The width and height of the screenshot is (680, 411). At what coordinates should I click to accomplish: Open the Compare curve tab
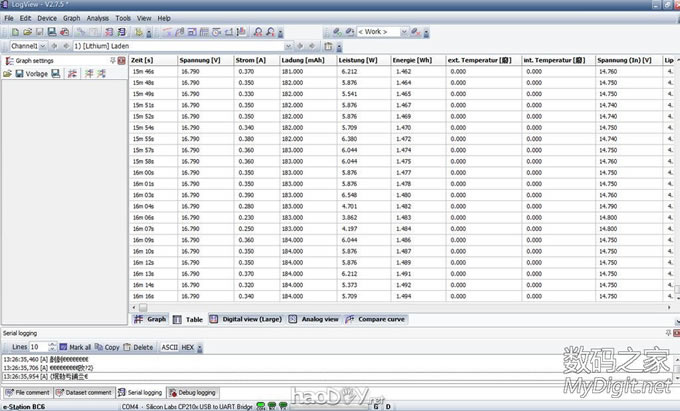[376, 319]
